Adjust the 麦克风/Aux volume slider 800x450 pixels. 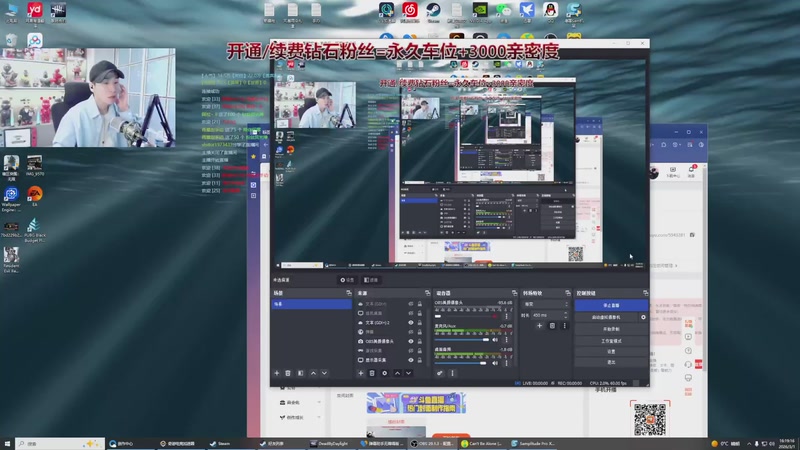click(462, 340)
